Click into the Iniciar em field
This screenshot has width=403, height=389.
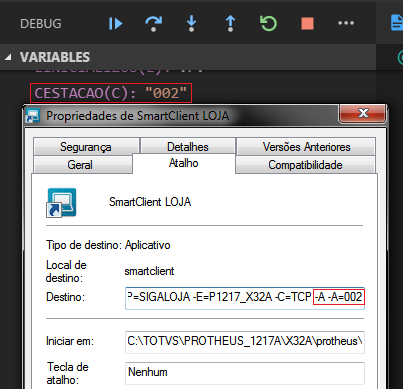coord(245,341)
